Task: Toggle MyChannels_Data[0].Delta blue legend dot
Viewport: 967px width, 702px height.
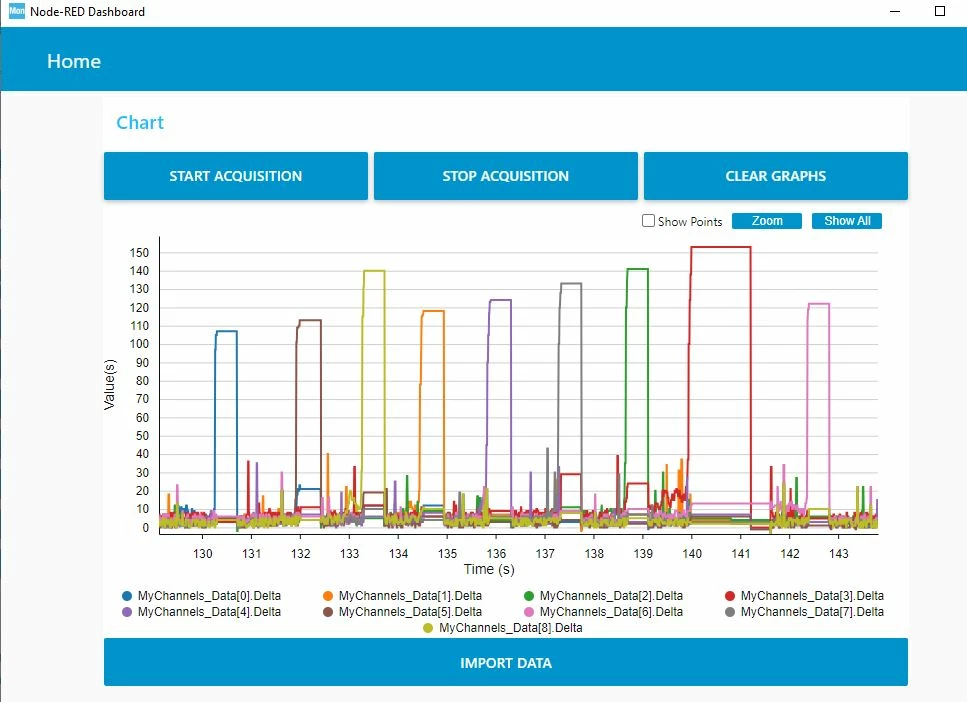Action: [x=127, y=596]
